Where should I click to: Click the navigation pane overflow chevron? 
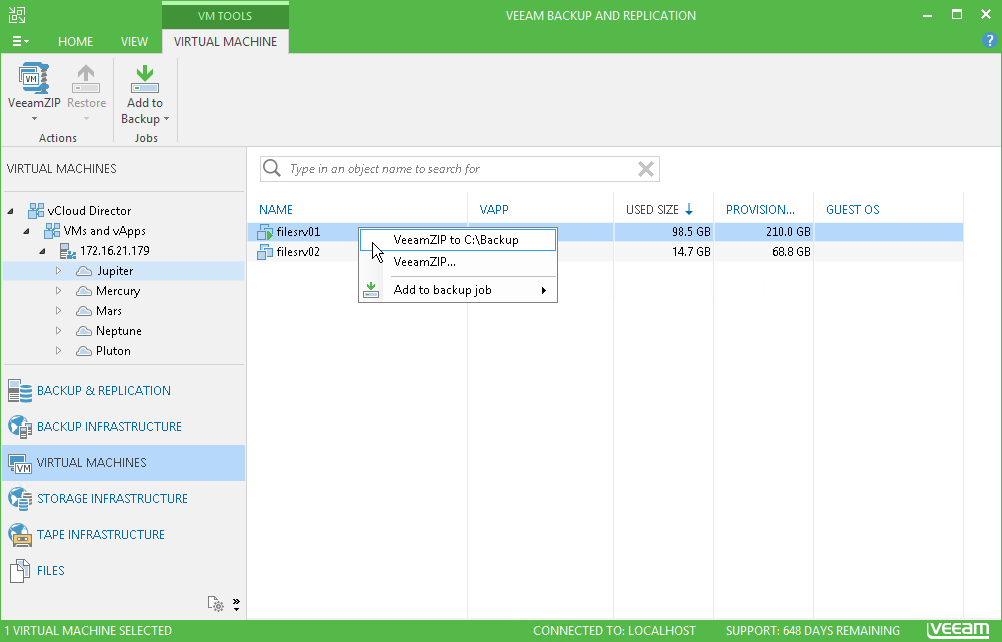click(x=236, y=604)
